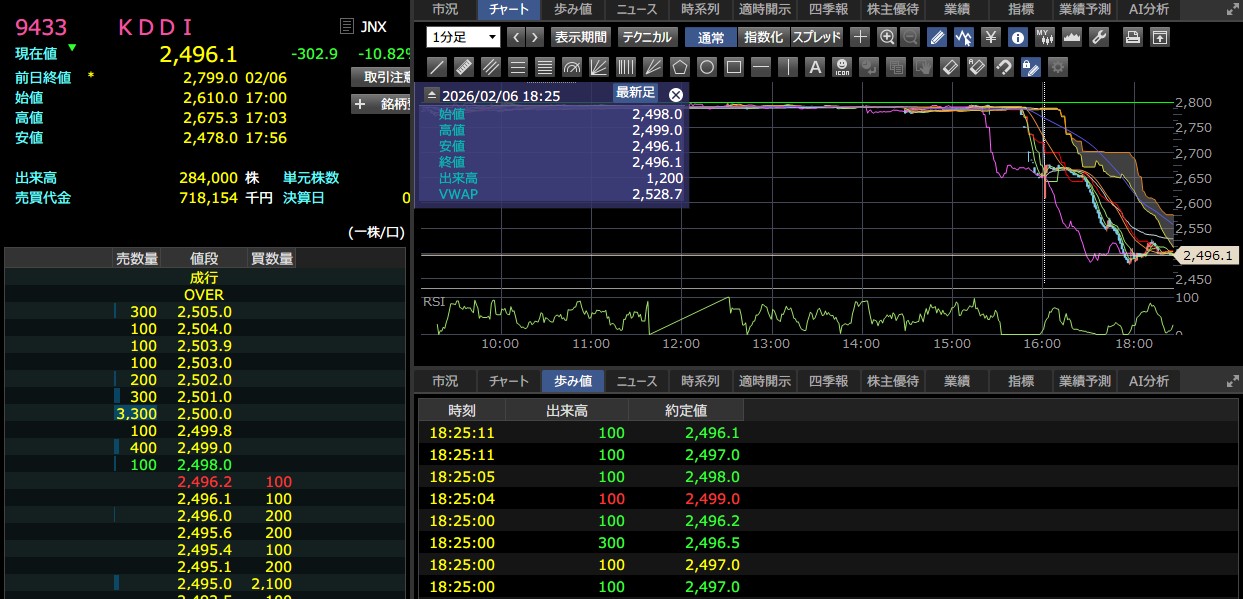Select the rectangle shape tool

coord(734,67)
